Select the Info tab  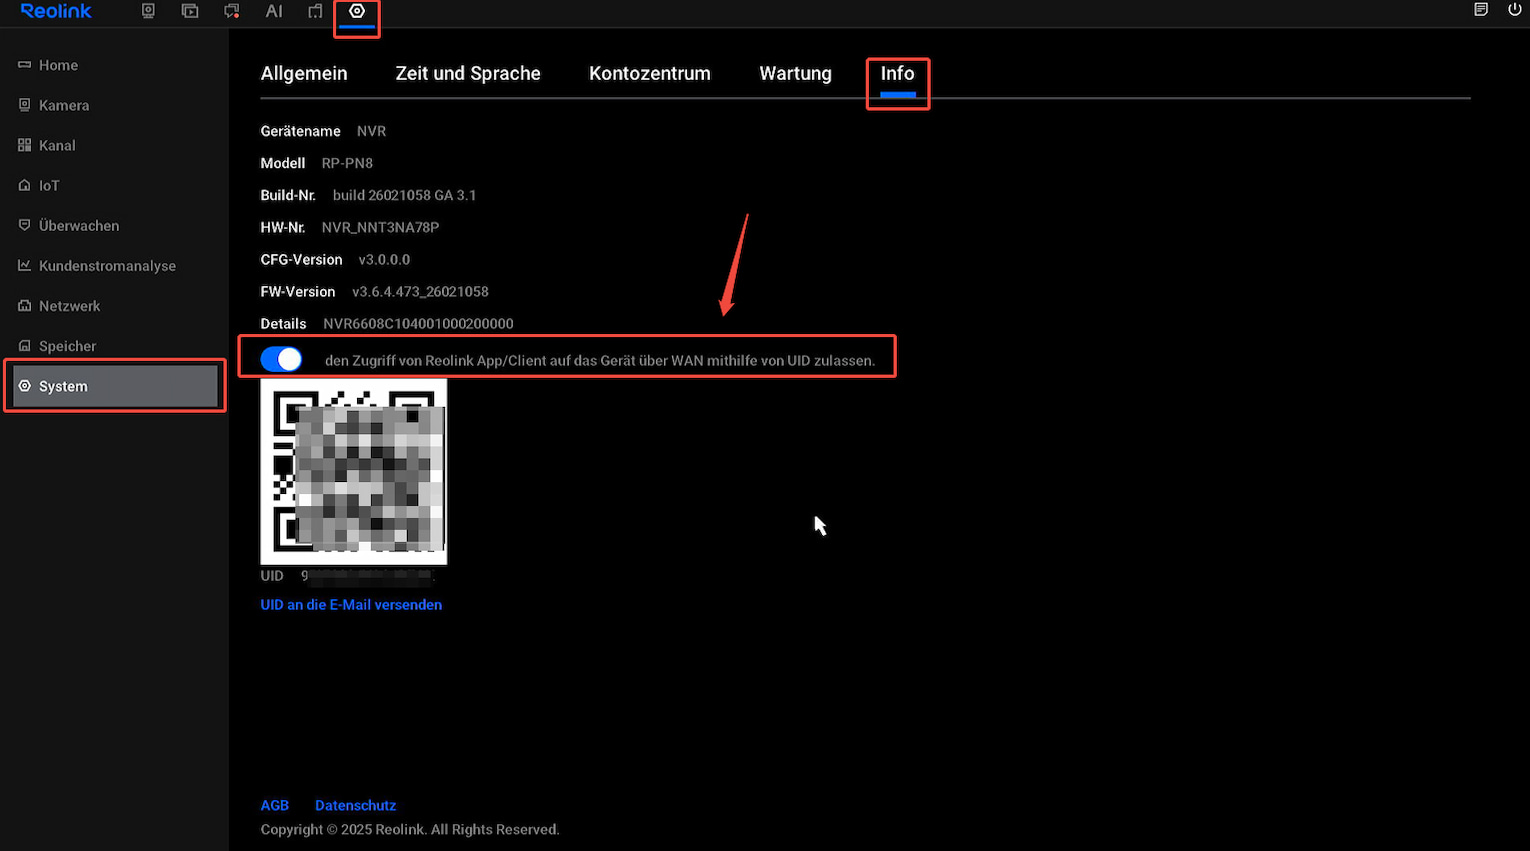897,73
